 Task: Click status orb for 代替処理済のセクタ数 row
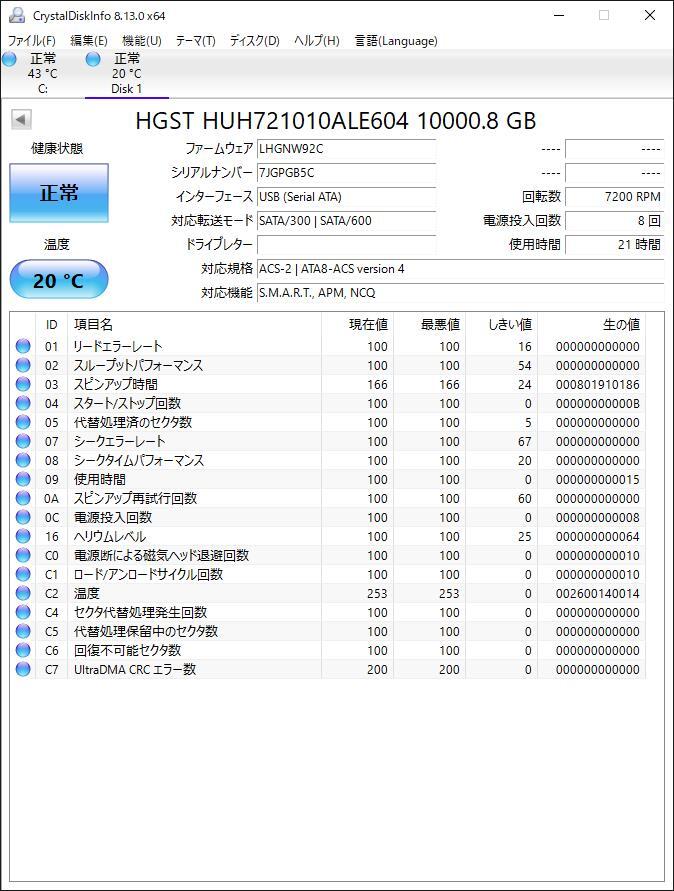tap(23, 422)
